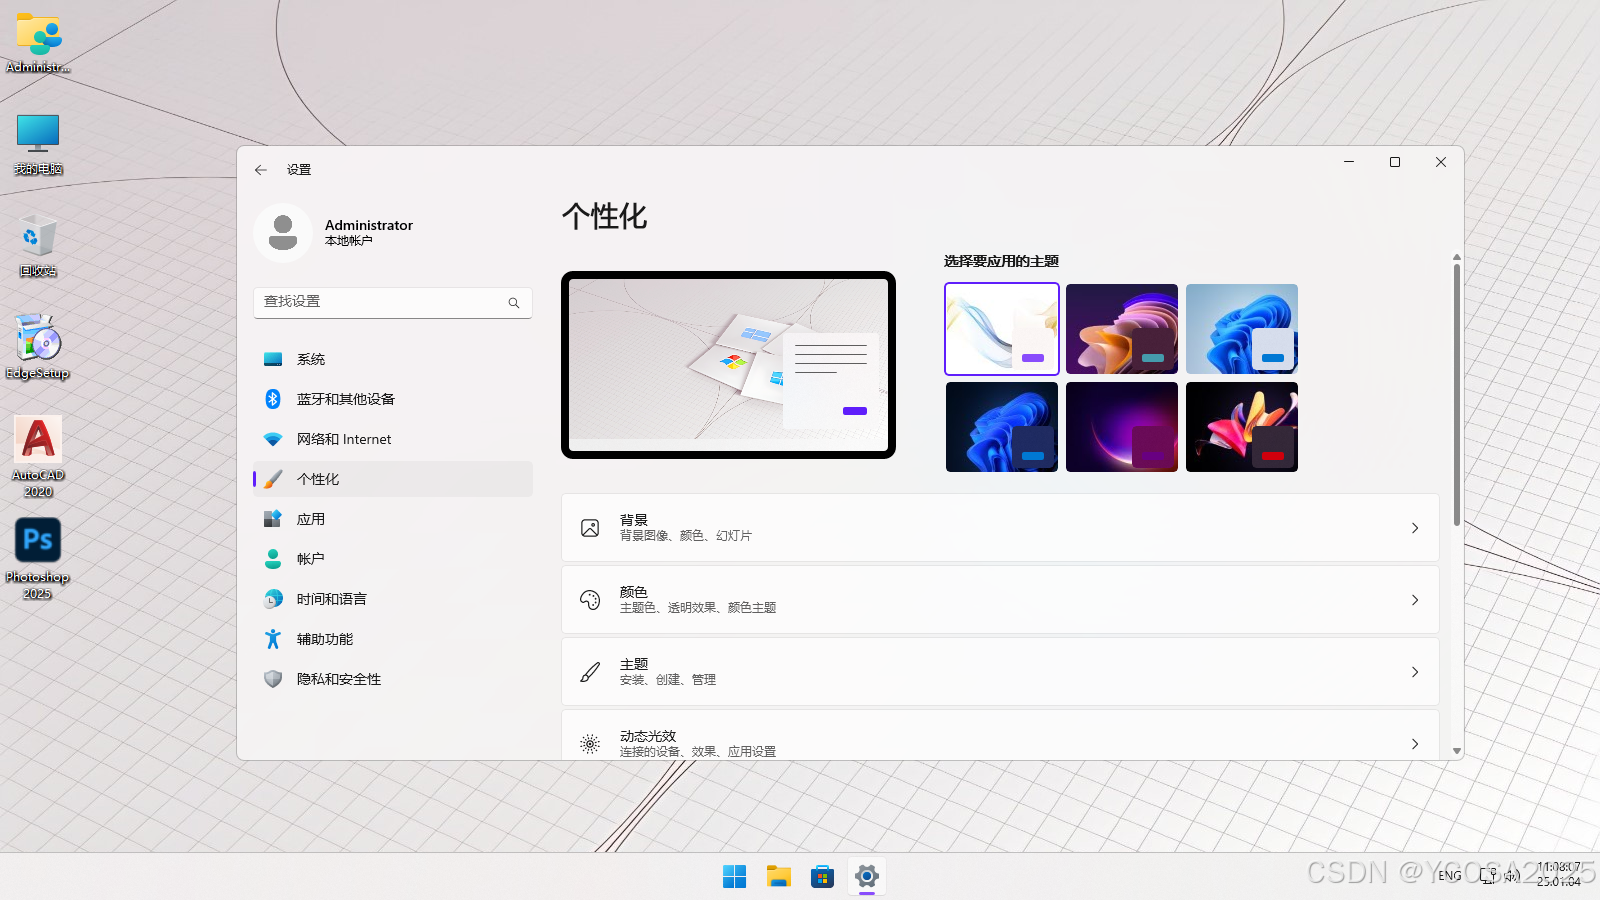Click the Settings gear taskbar icon
The width and height of the screenshot is (1600, 900).
click(866, 877)
